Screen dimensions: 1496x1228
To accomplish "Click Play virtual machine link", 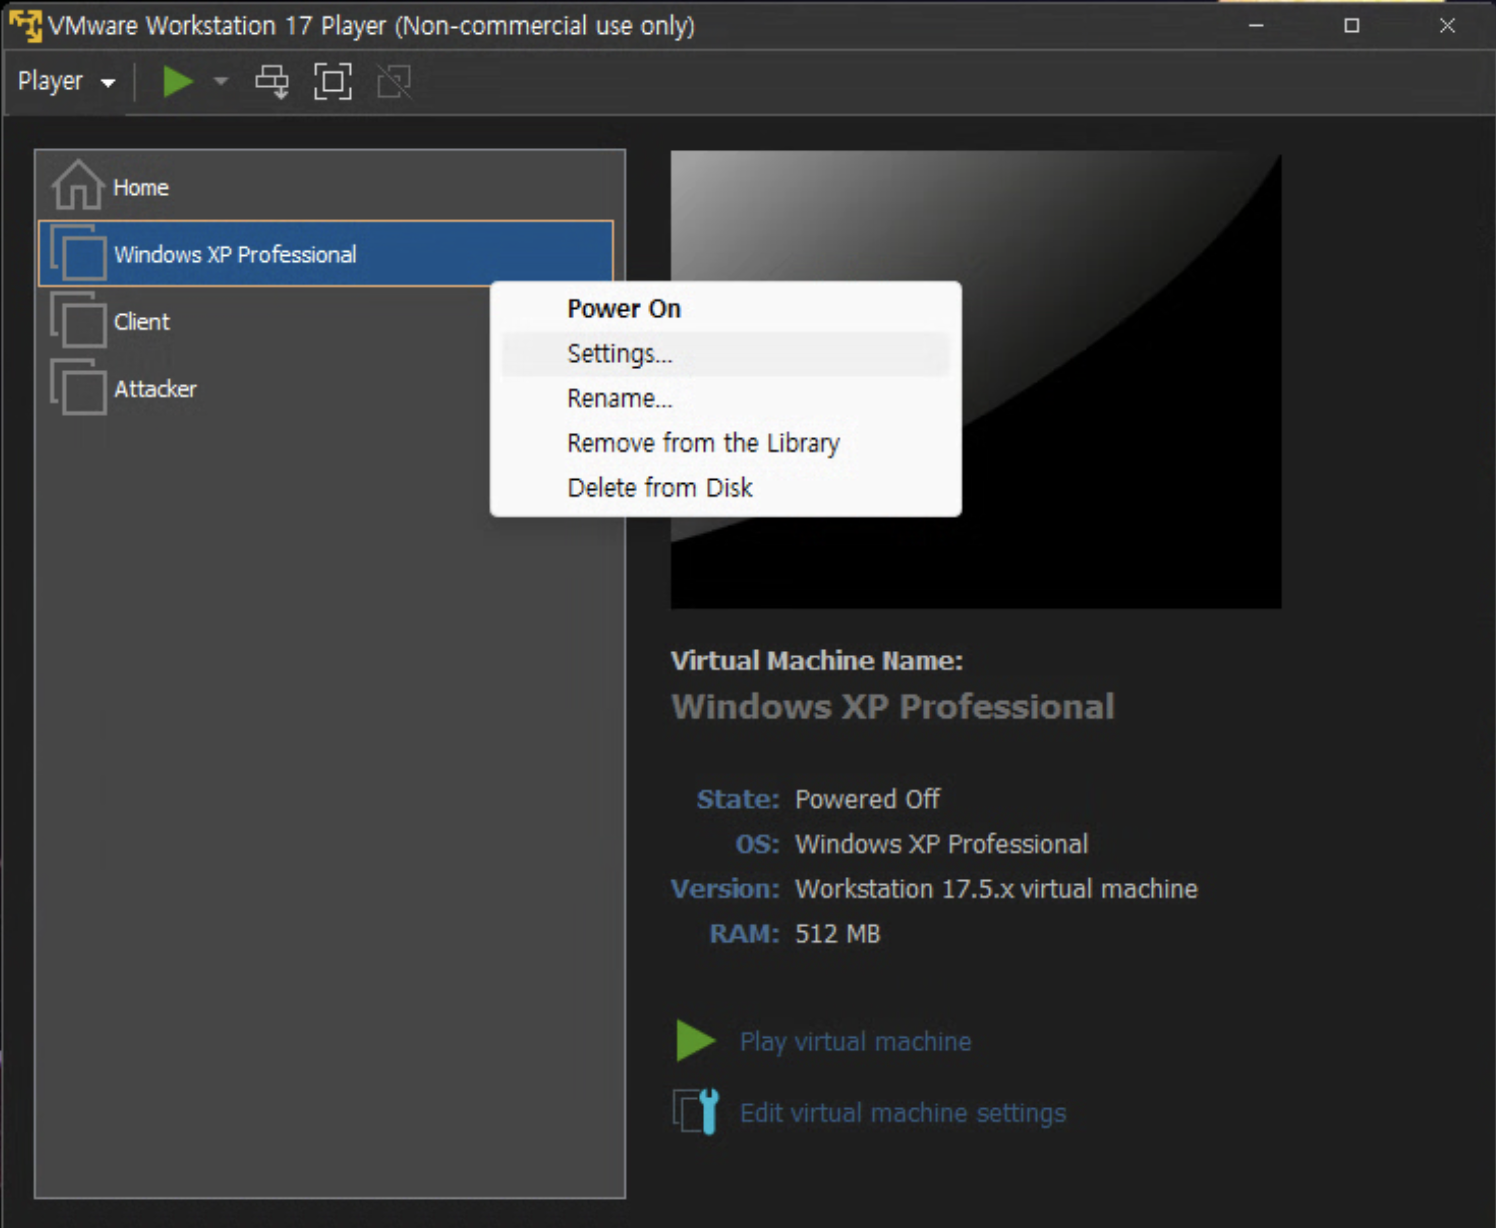I will click(x=855, y=1041).
